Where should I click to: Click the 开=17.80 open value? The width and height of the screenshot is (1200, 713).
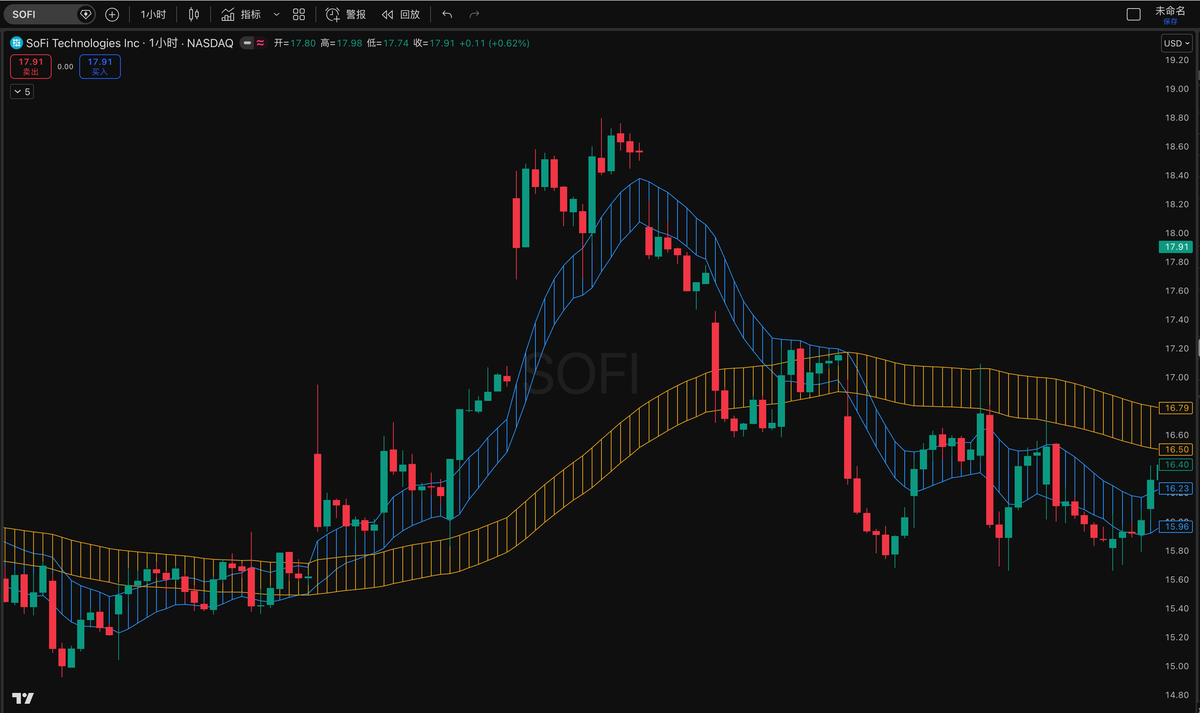pyautogui.click(x=294, y=43)
